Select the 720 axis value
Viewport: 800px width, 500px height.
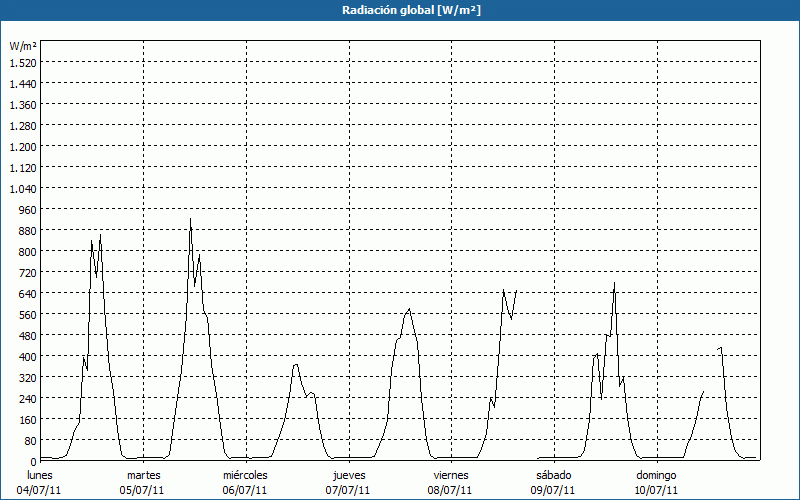[28, 273]
